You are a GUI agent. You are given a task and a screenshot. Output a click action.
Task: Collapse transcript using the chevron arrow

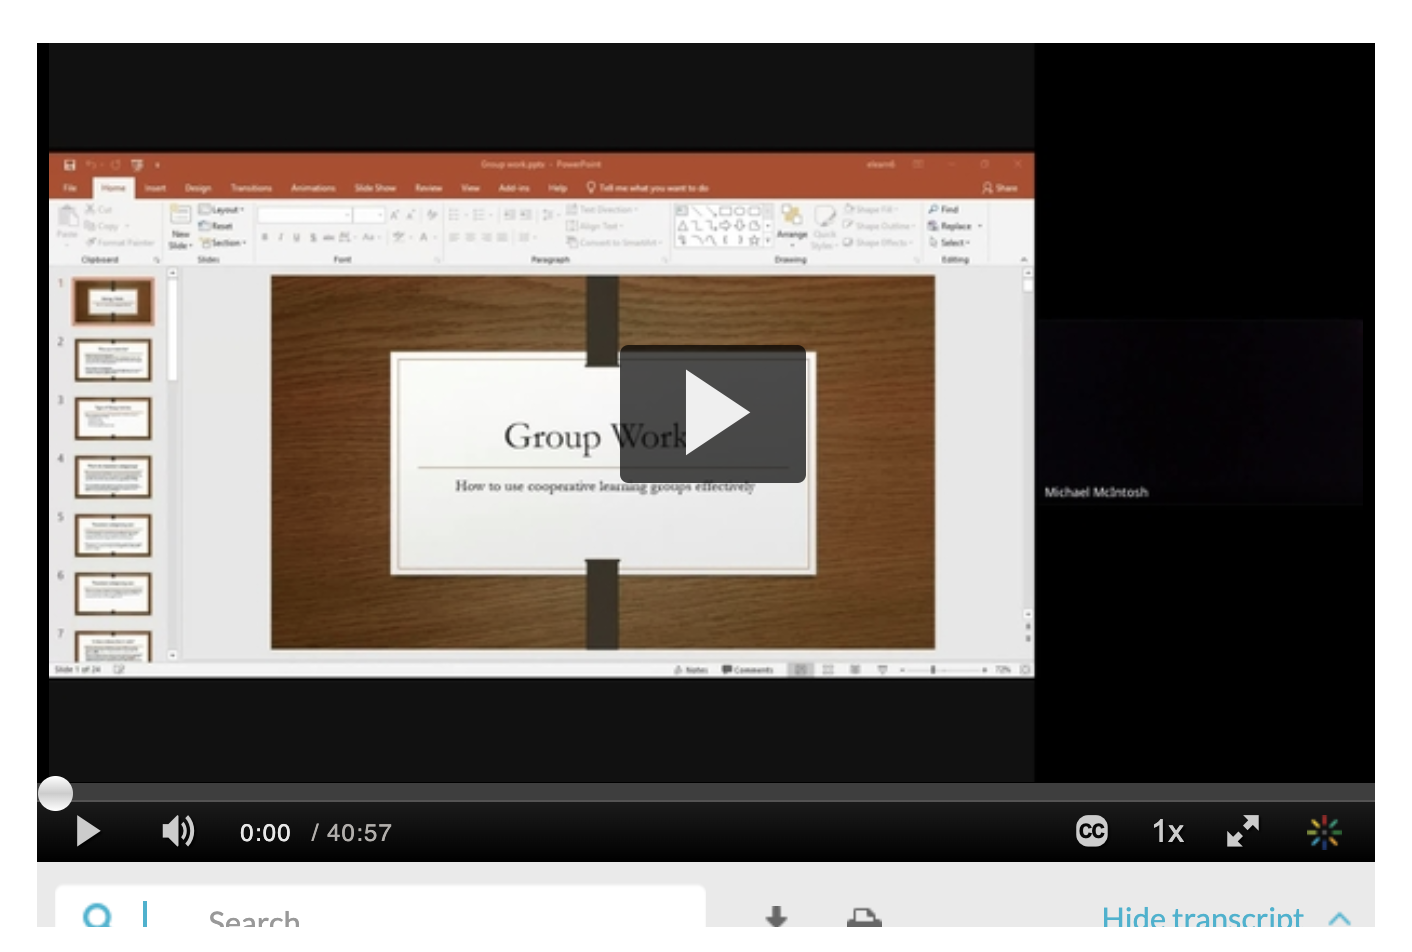point(1340,918)
